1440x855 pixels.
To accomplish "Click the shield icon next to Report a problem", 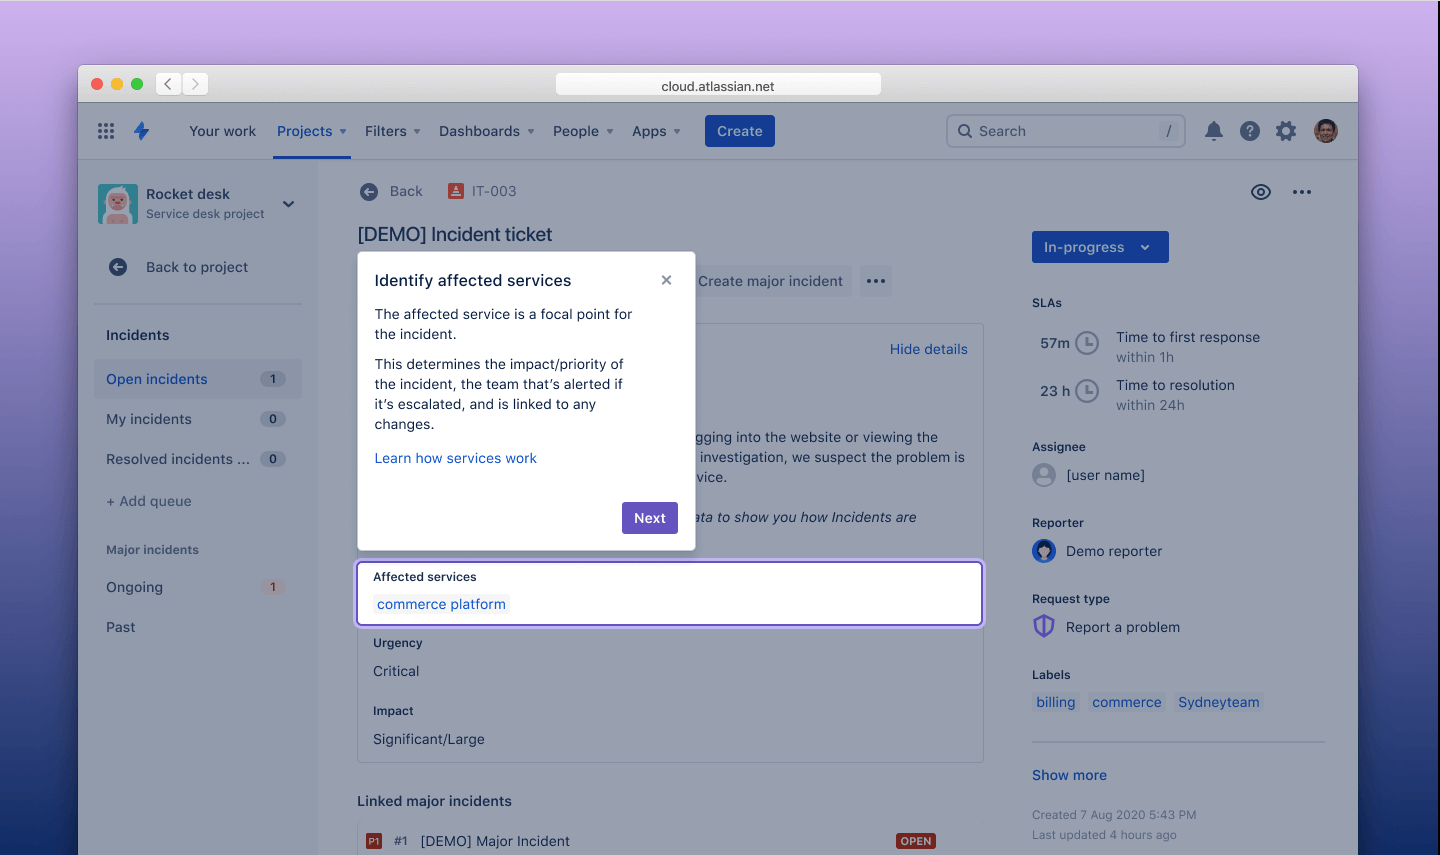I will pos(1043,626).
